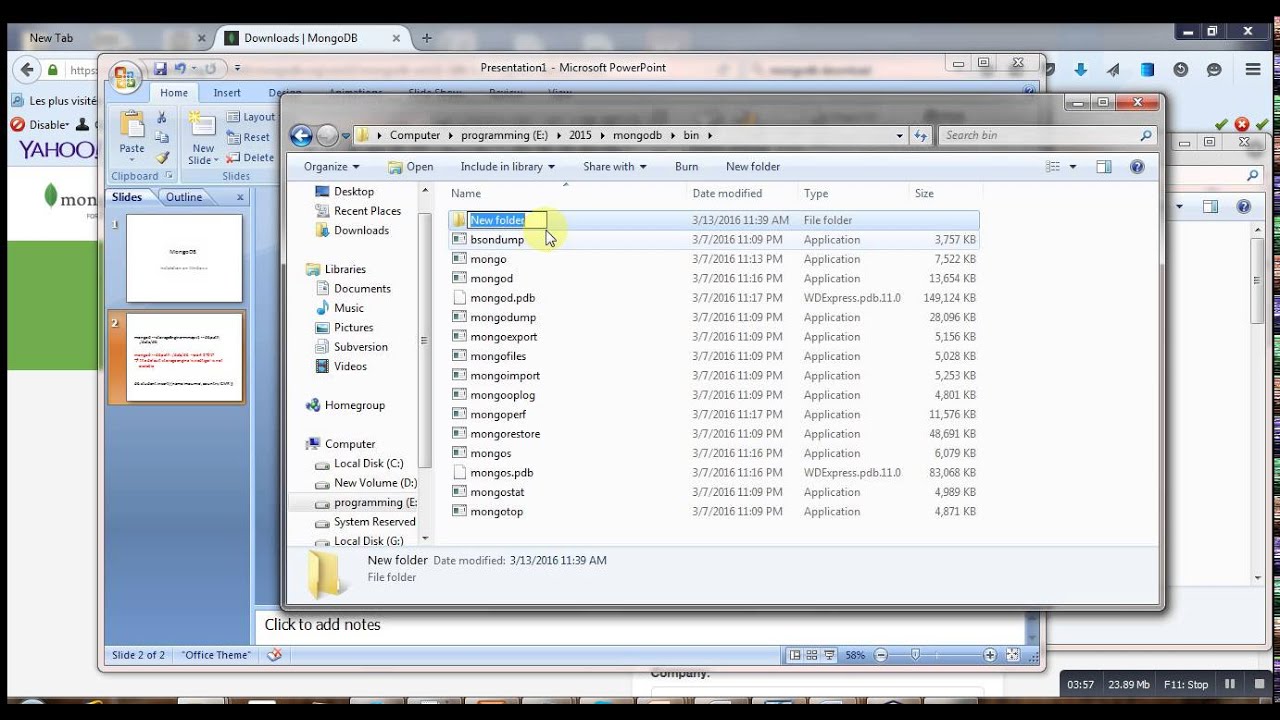
Task: Select the mongostat application icon
Action: click(459, 492)
